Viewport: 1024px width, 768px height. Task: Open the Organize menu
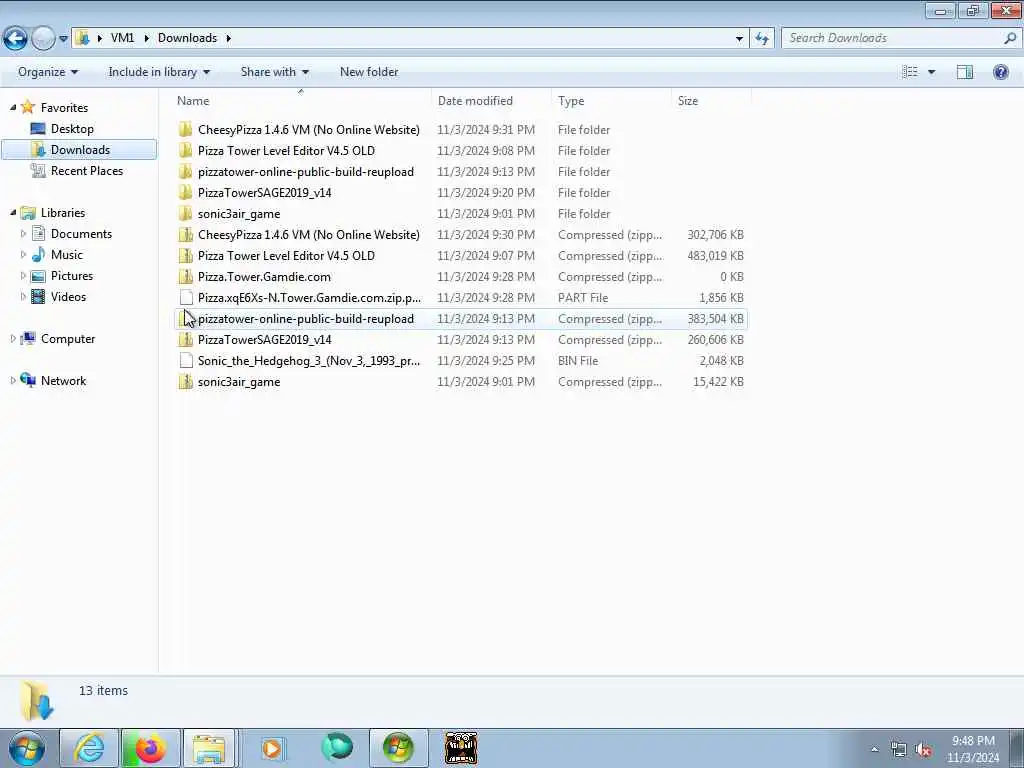pyautogui.click(x=48, y=72)
